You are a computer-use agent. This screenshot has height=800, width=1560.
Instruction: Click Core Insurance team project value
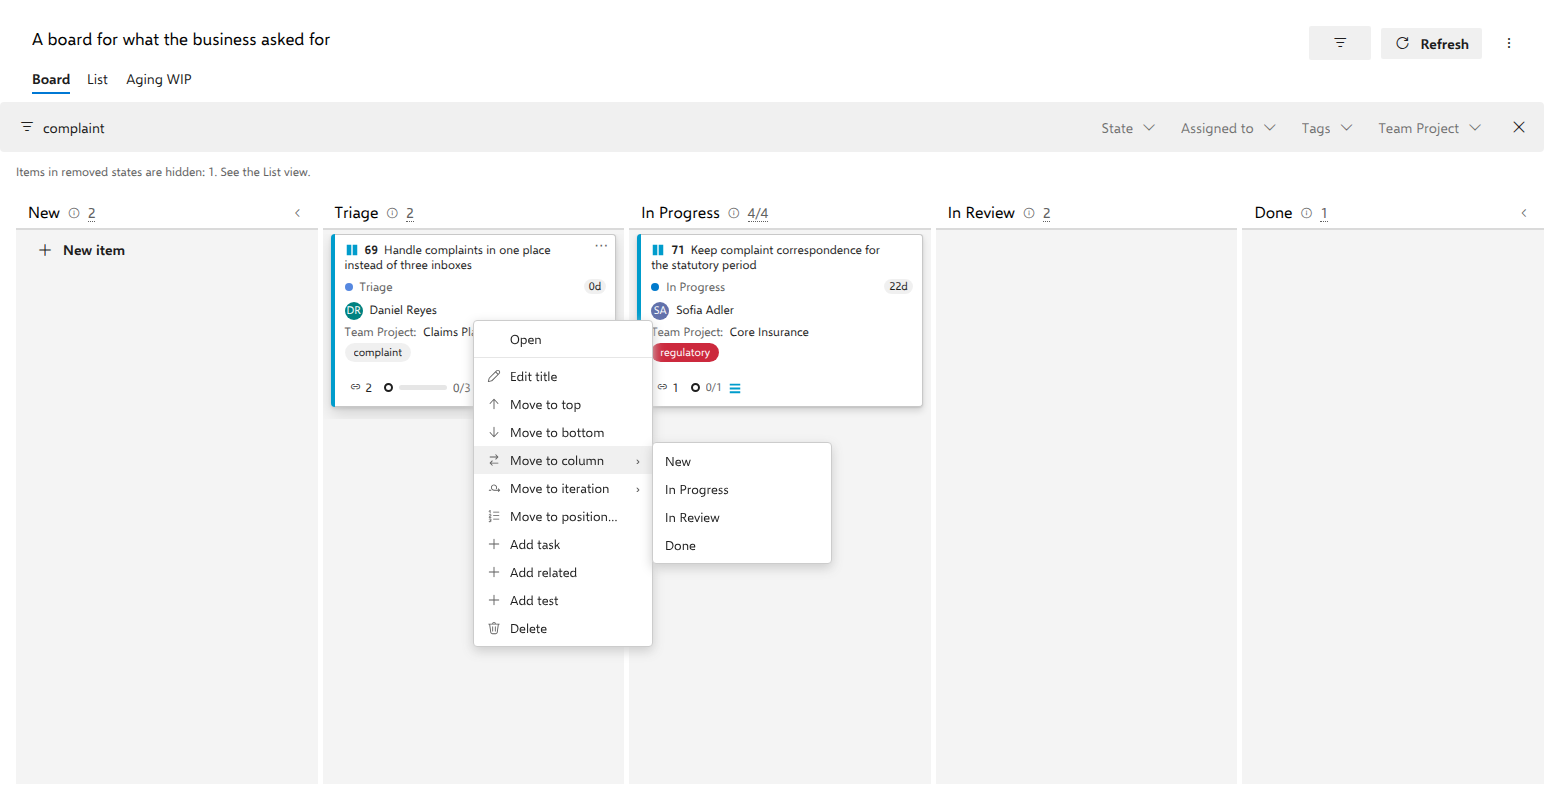(x=769, y=332)
